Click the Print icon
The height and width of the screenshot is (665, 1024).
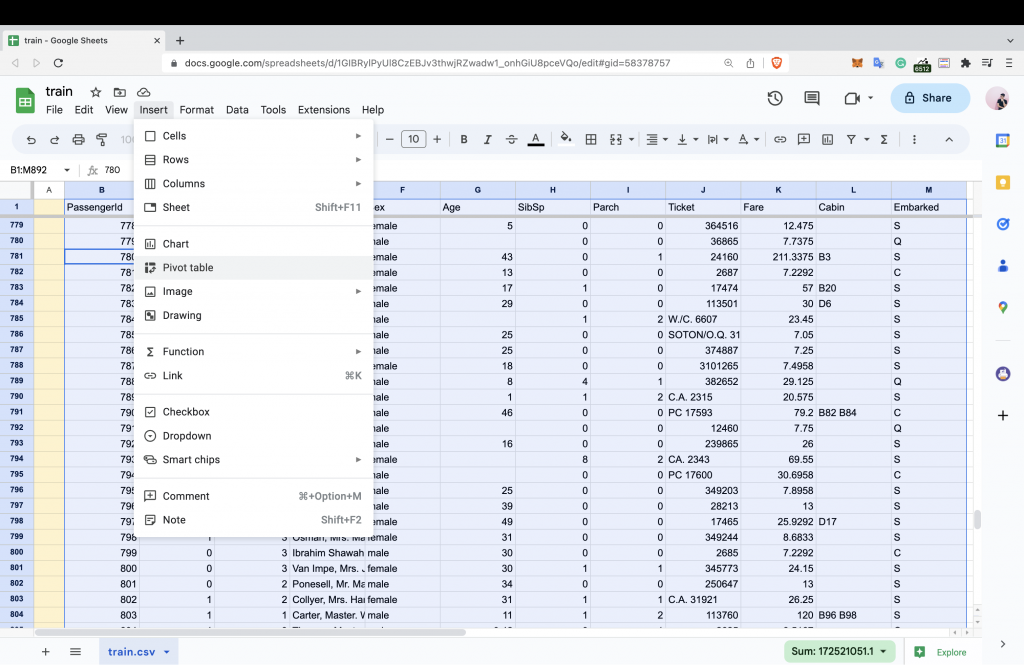(78, 139)
